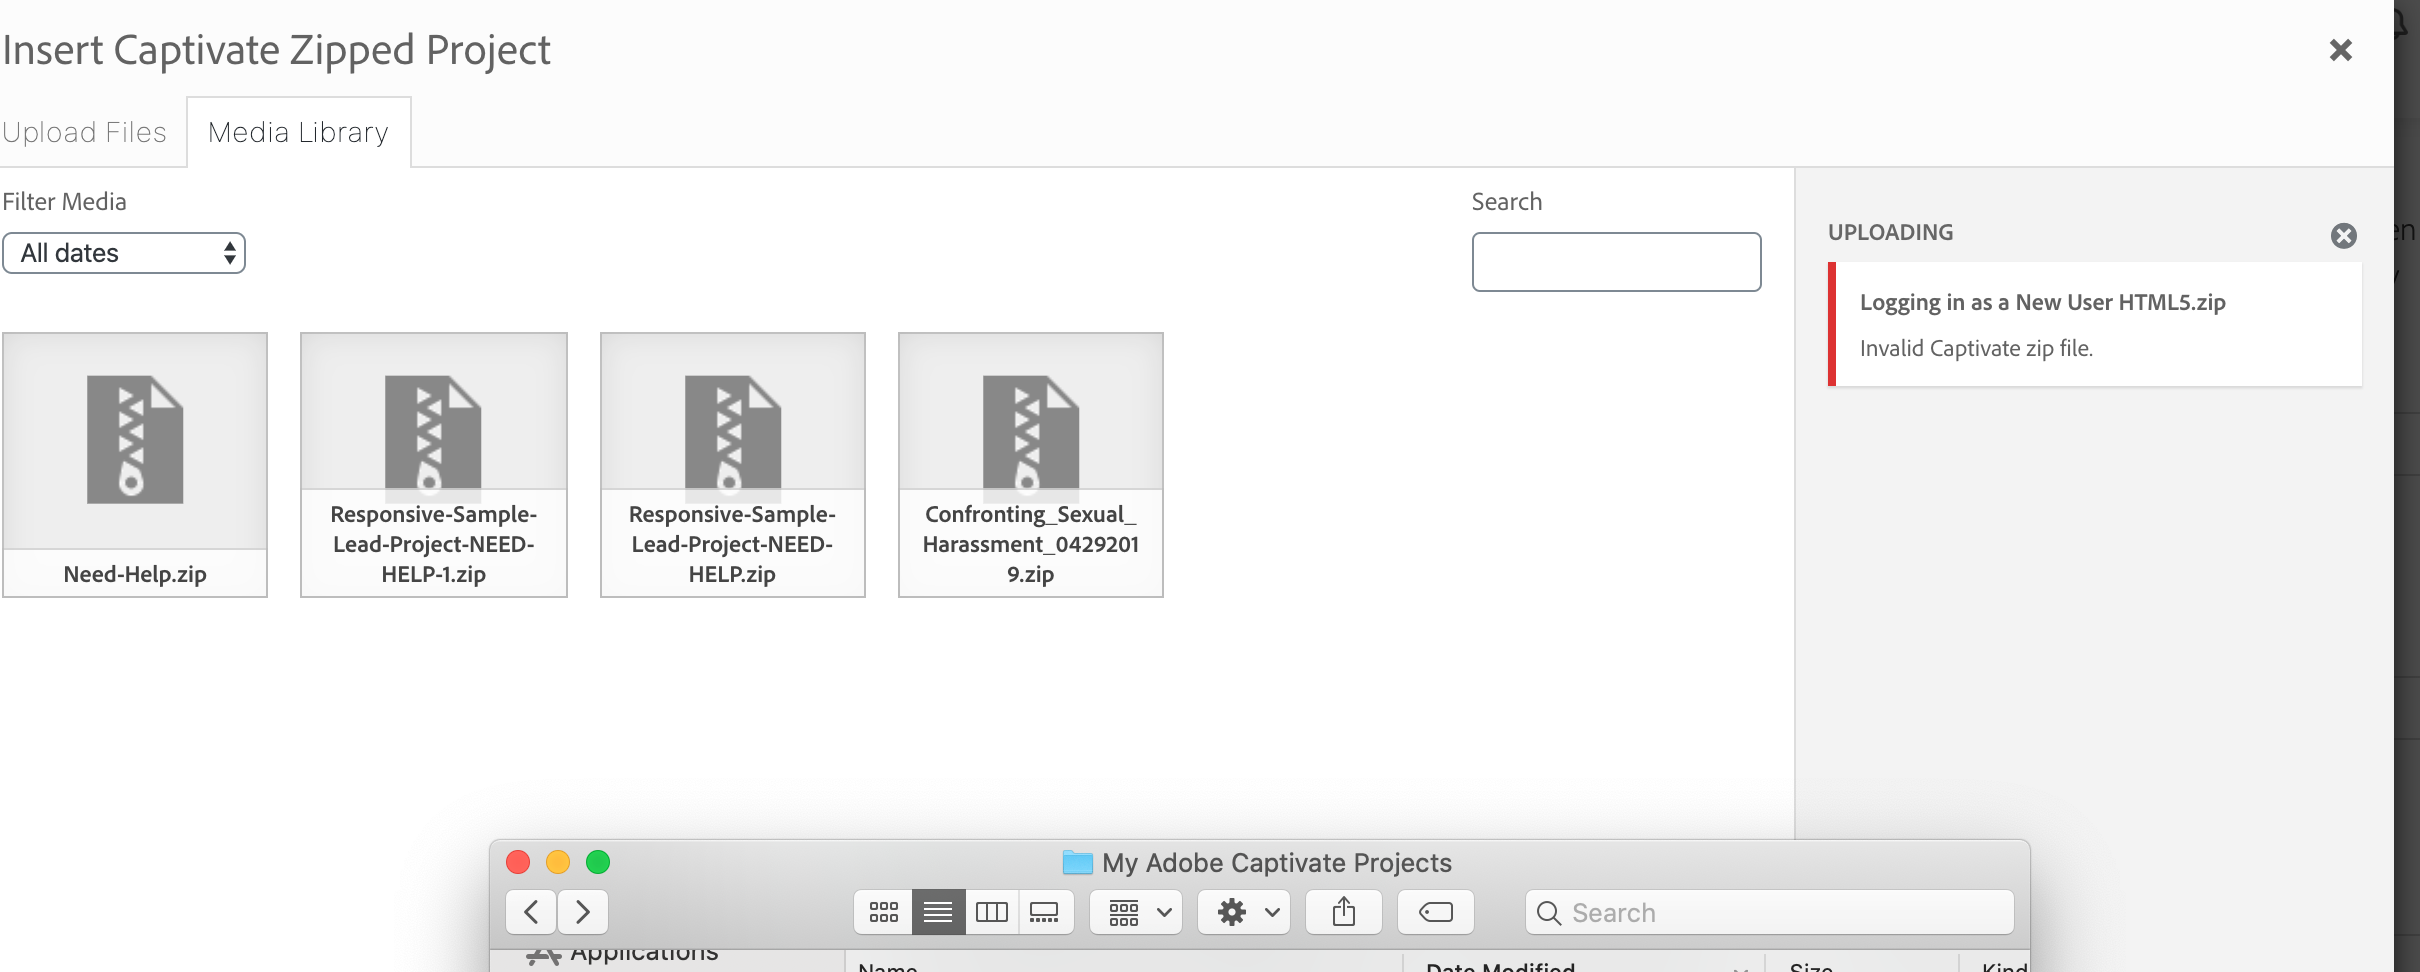Dismiss the Uploading error panel
Viewport: 2420px width, 972px height.
pos(2343,236)
